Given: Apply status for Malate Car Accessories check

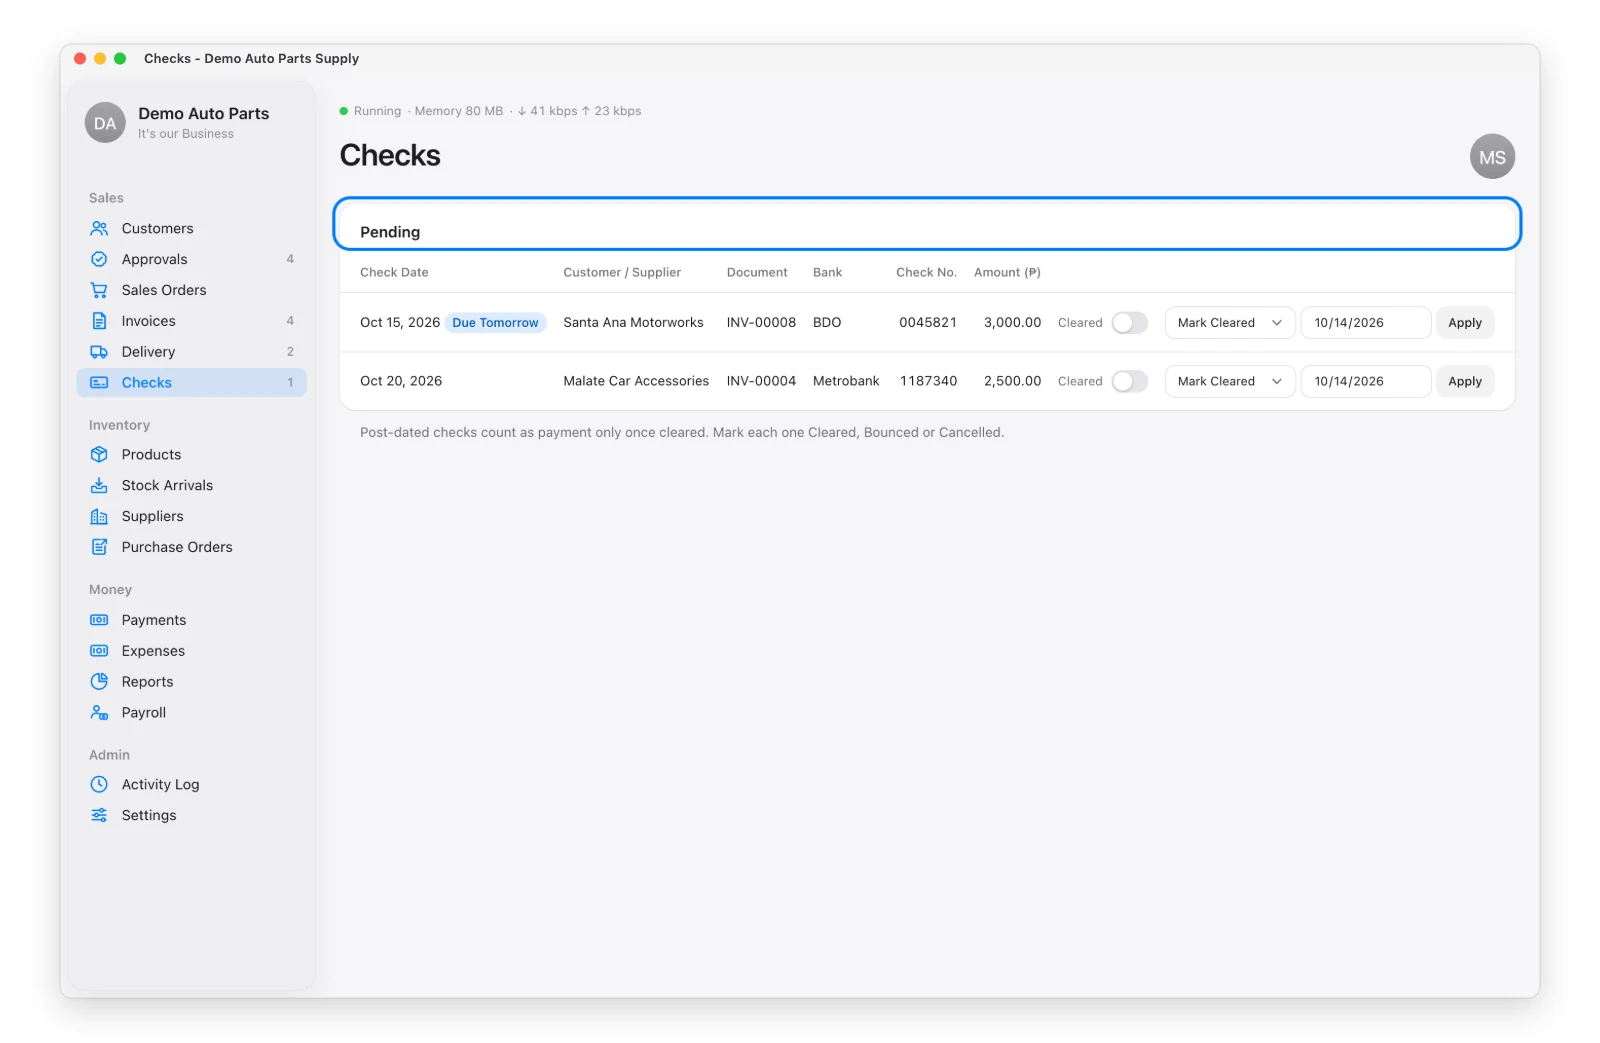Looking at the screenshot, I should [1465, 381].
